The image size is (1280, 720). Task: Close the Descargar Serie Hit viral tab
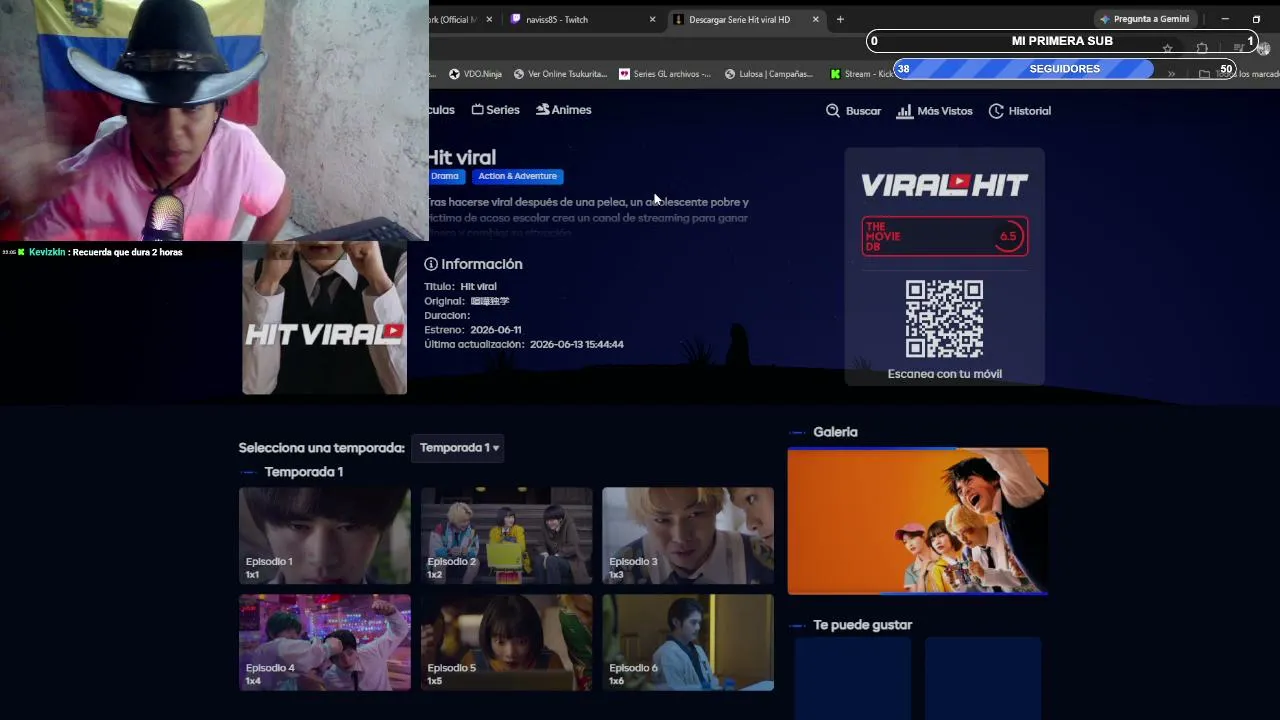click(816, 19)
